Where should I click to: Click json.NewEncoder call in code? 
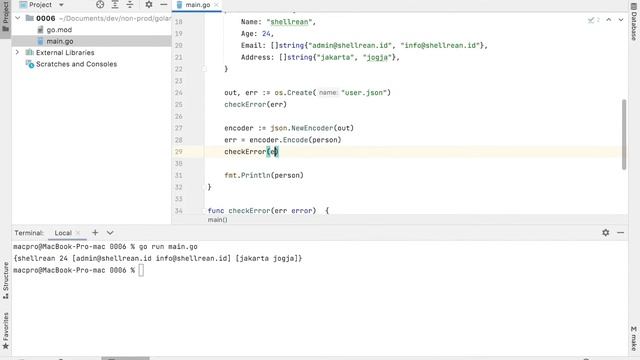[312, 128]
